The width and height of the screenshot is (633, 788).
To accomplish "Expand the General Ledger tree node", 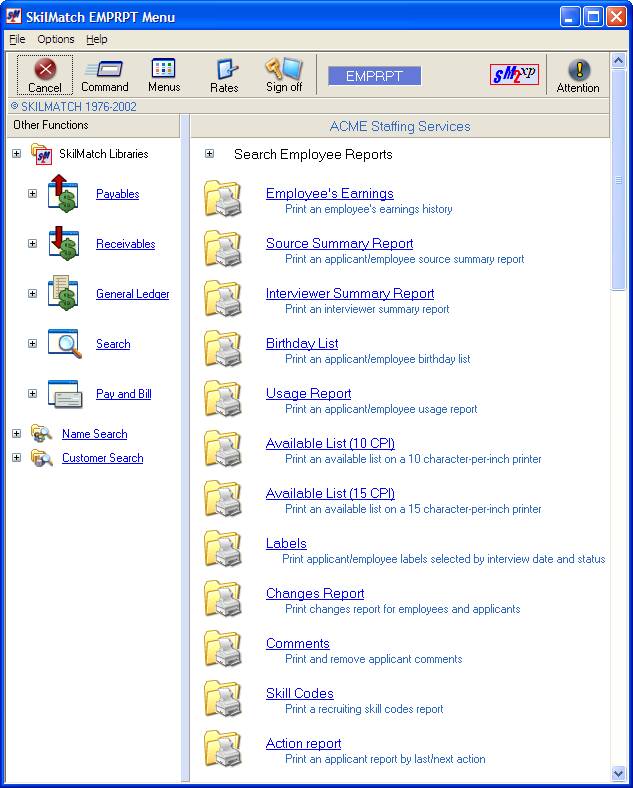I will coord(33,293).
